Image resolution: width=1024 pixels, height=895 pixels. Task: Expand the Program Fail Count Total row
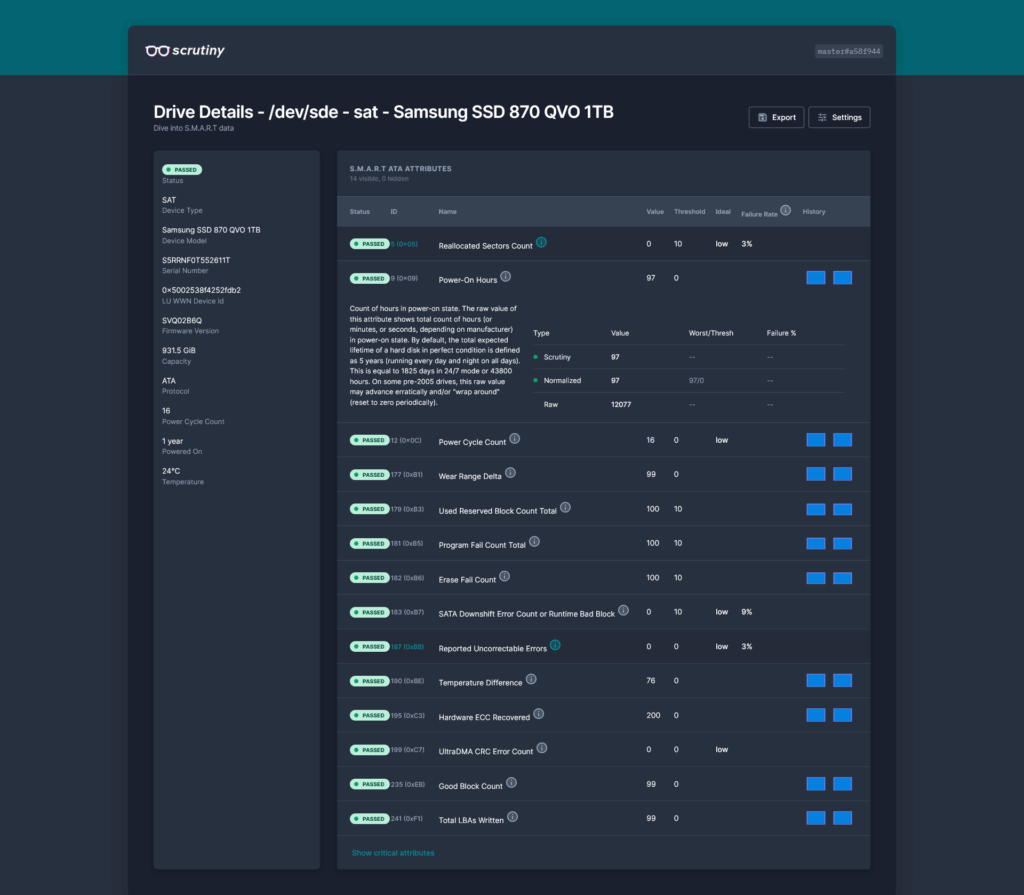pos(603,544)
